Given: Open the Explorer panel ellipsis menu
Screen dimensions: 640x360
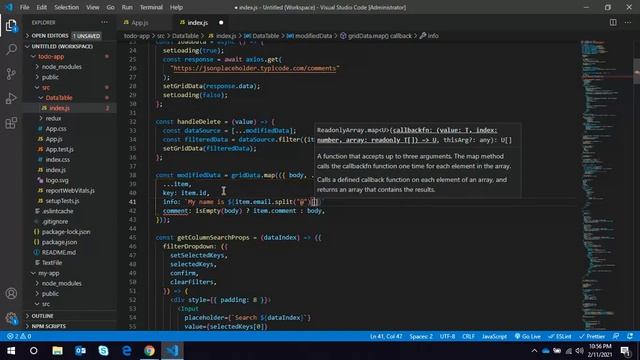Looking at the screenshot, I should click(104, 22).
